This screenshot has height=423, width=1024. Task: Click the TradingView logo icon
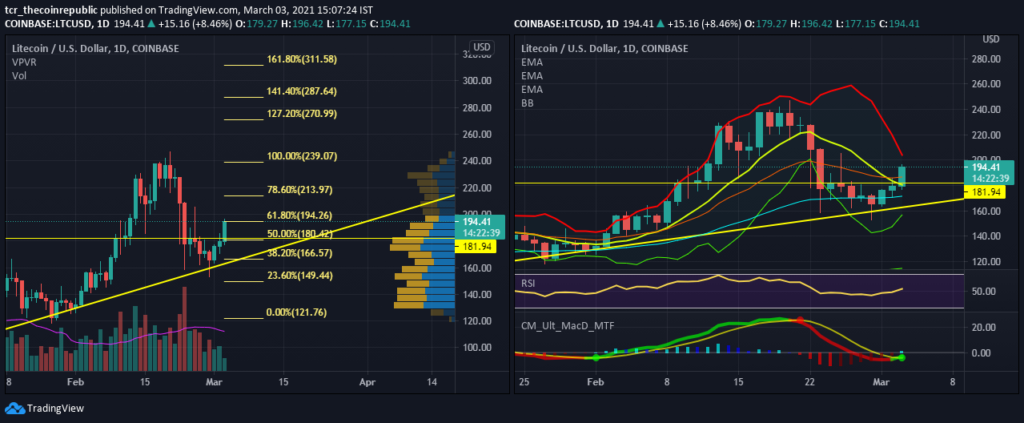pyautogui.click(x=14, y=409)
